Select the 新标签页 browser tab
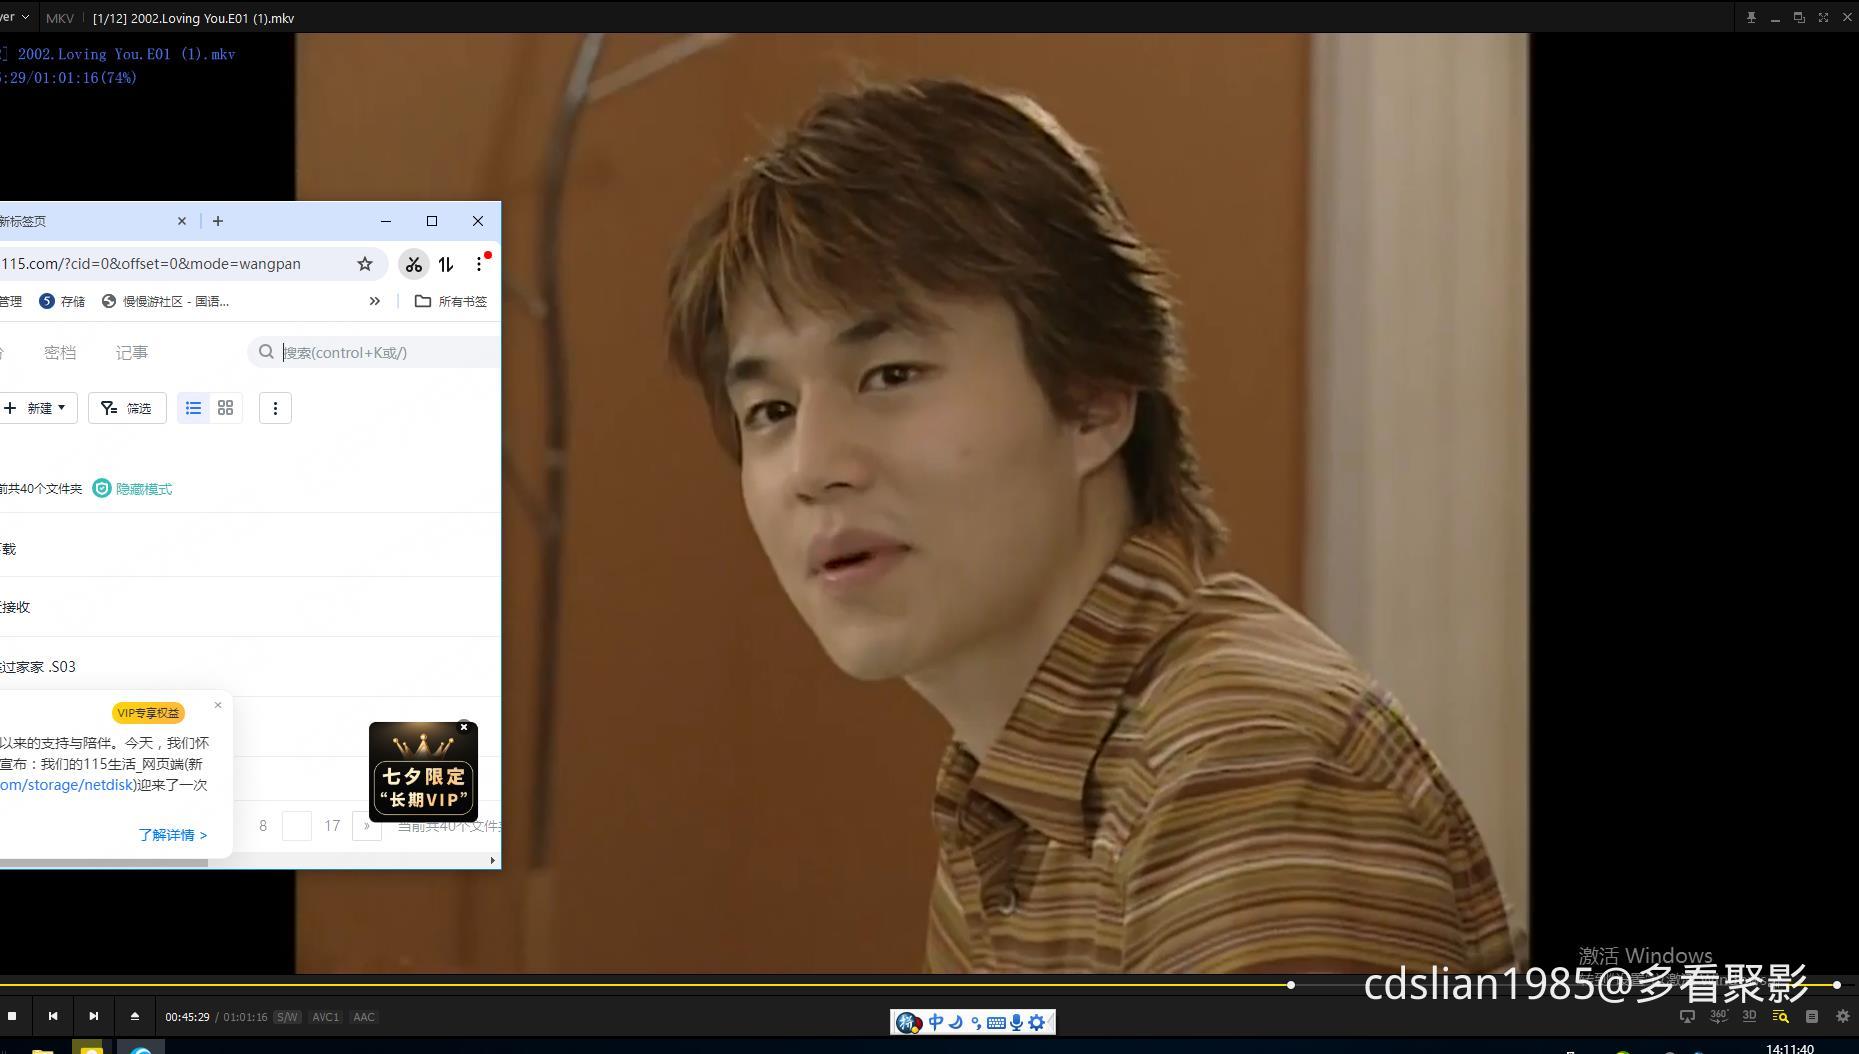The width and height of the screenshot is (1859, 1054). point(95,221)
